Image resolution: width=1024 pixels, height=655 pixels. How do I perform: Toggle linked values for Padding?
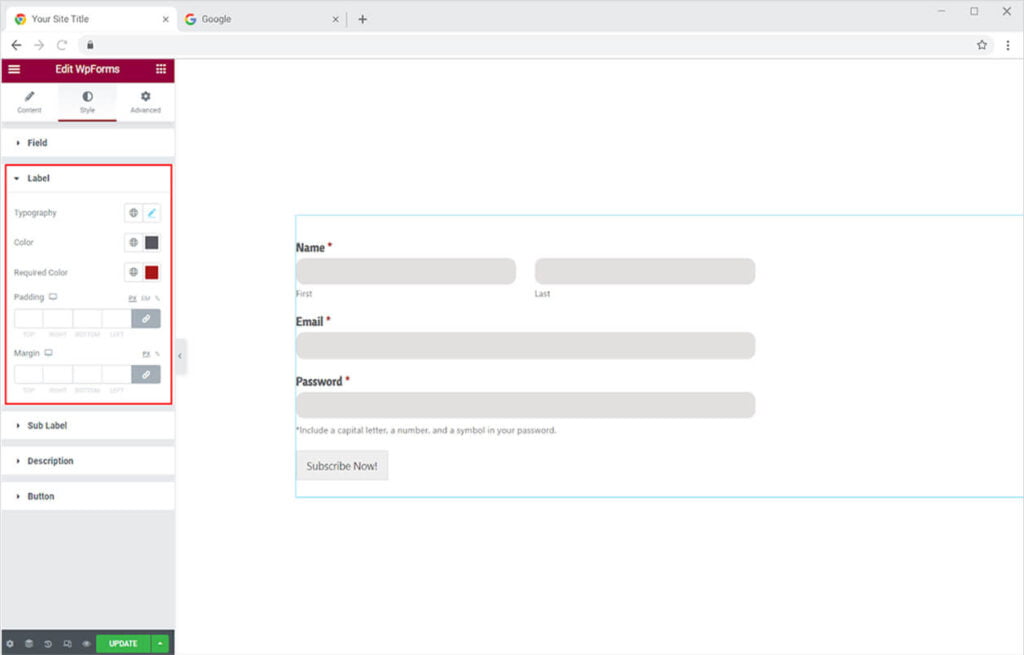pos(146,319)
